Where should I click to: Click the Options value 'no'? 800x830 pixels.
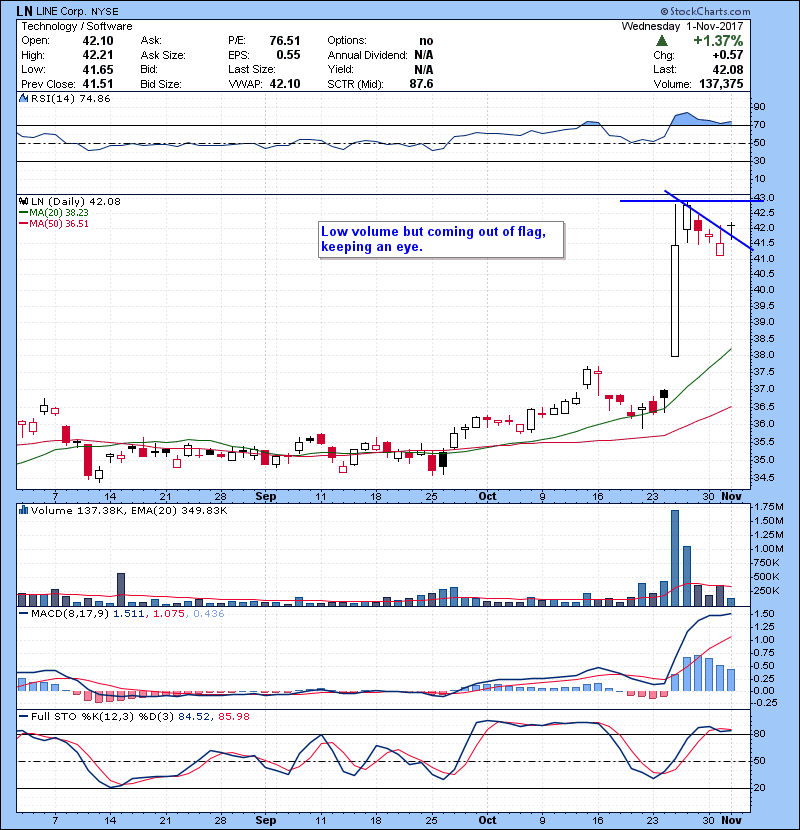[426, 41]
